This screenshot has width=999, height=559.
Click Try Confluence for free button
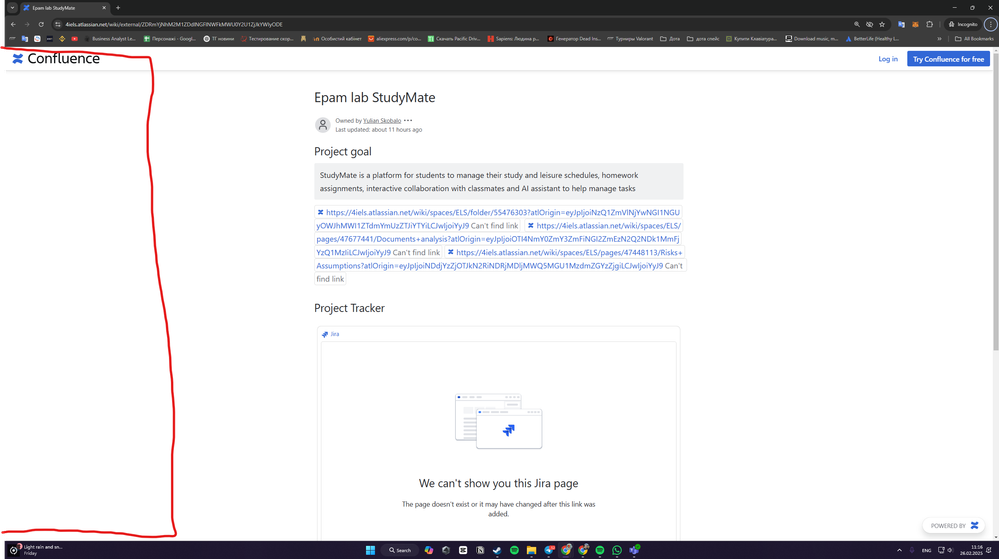pyautogui.click(x=948, y=59)
